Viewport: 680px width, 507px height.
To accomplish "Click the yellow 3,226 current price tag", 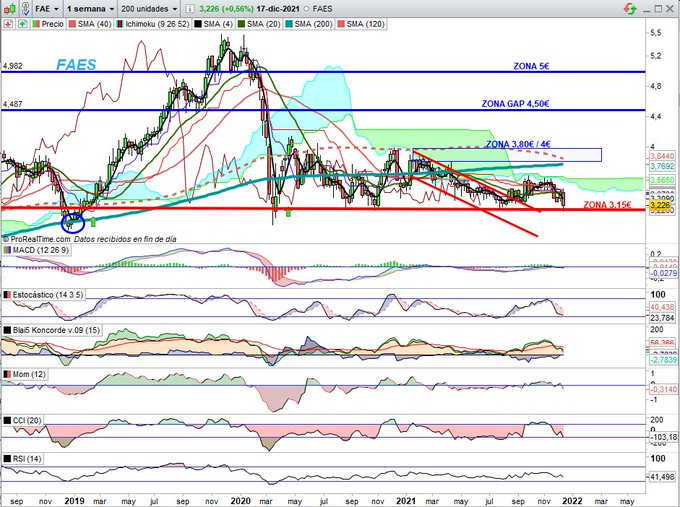I will point(662,207).
